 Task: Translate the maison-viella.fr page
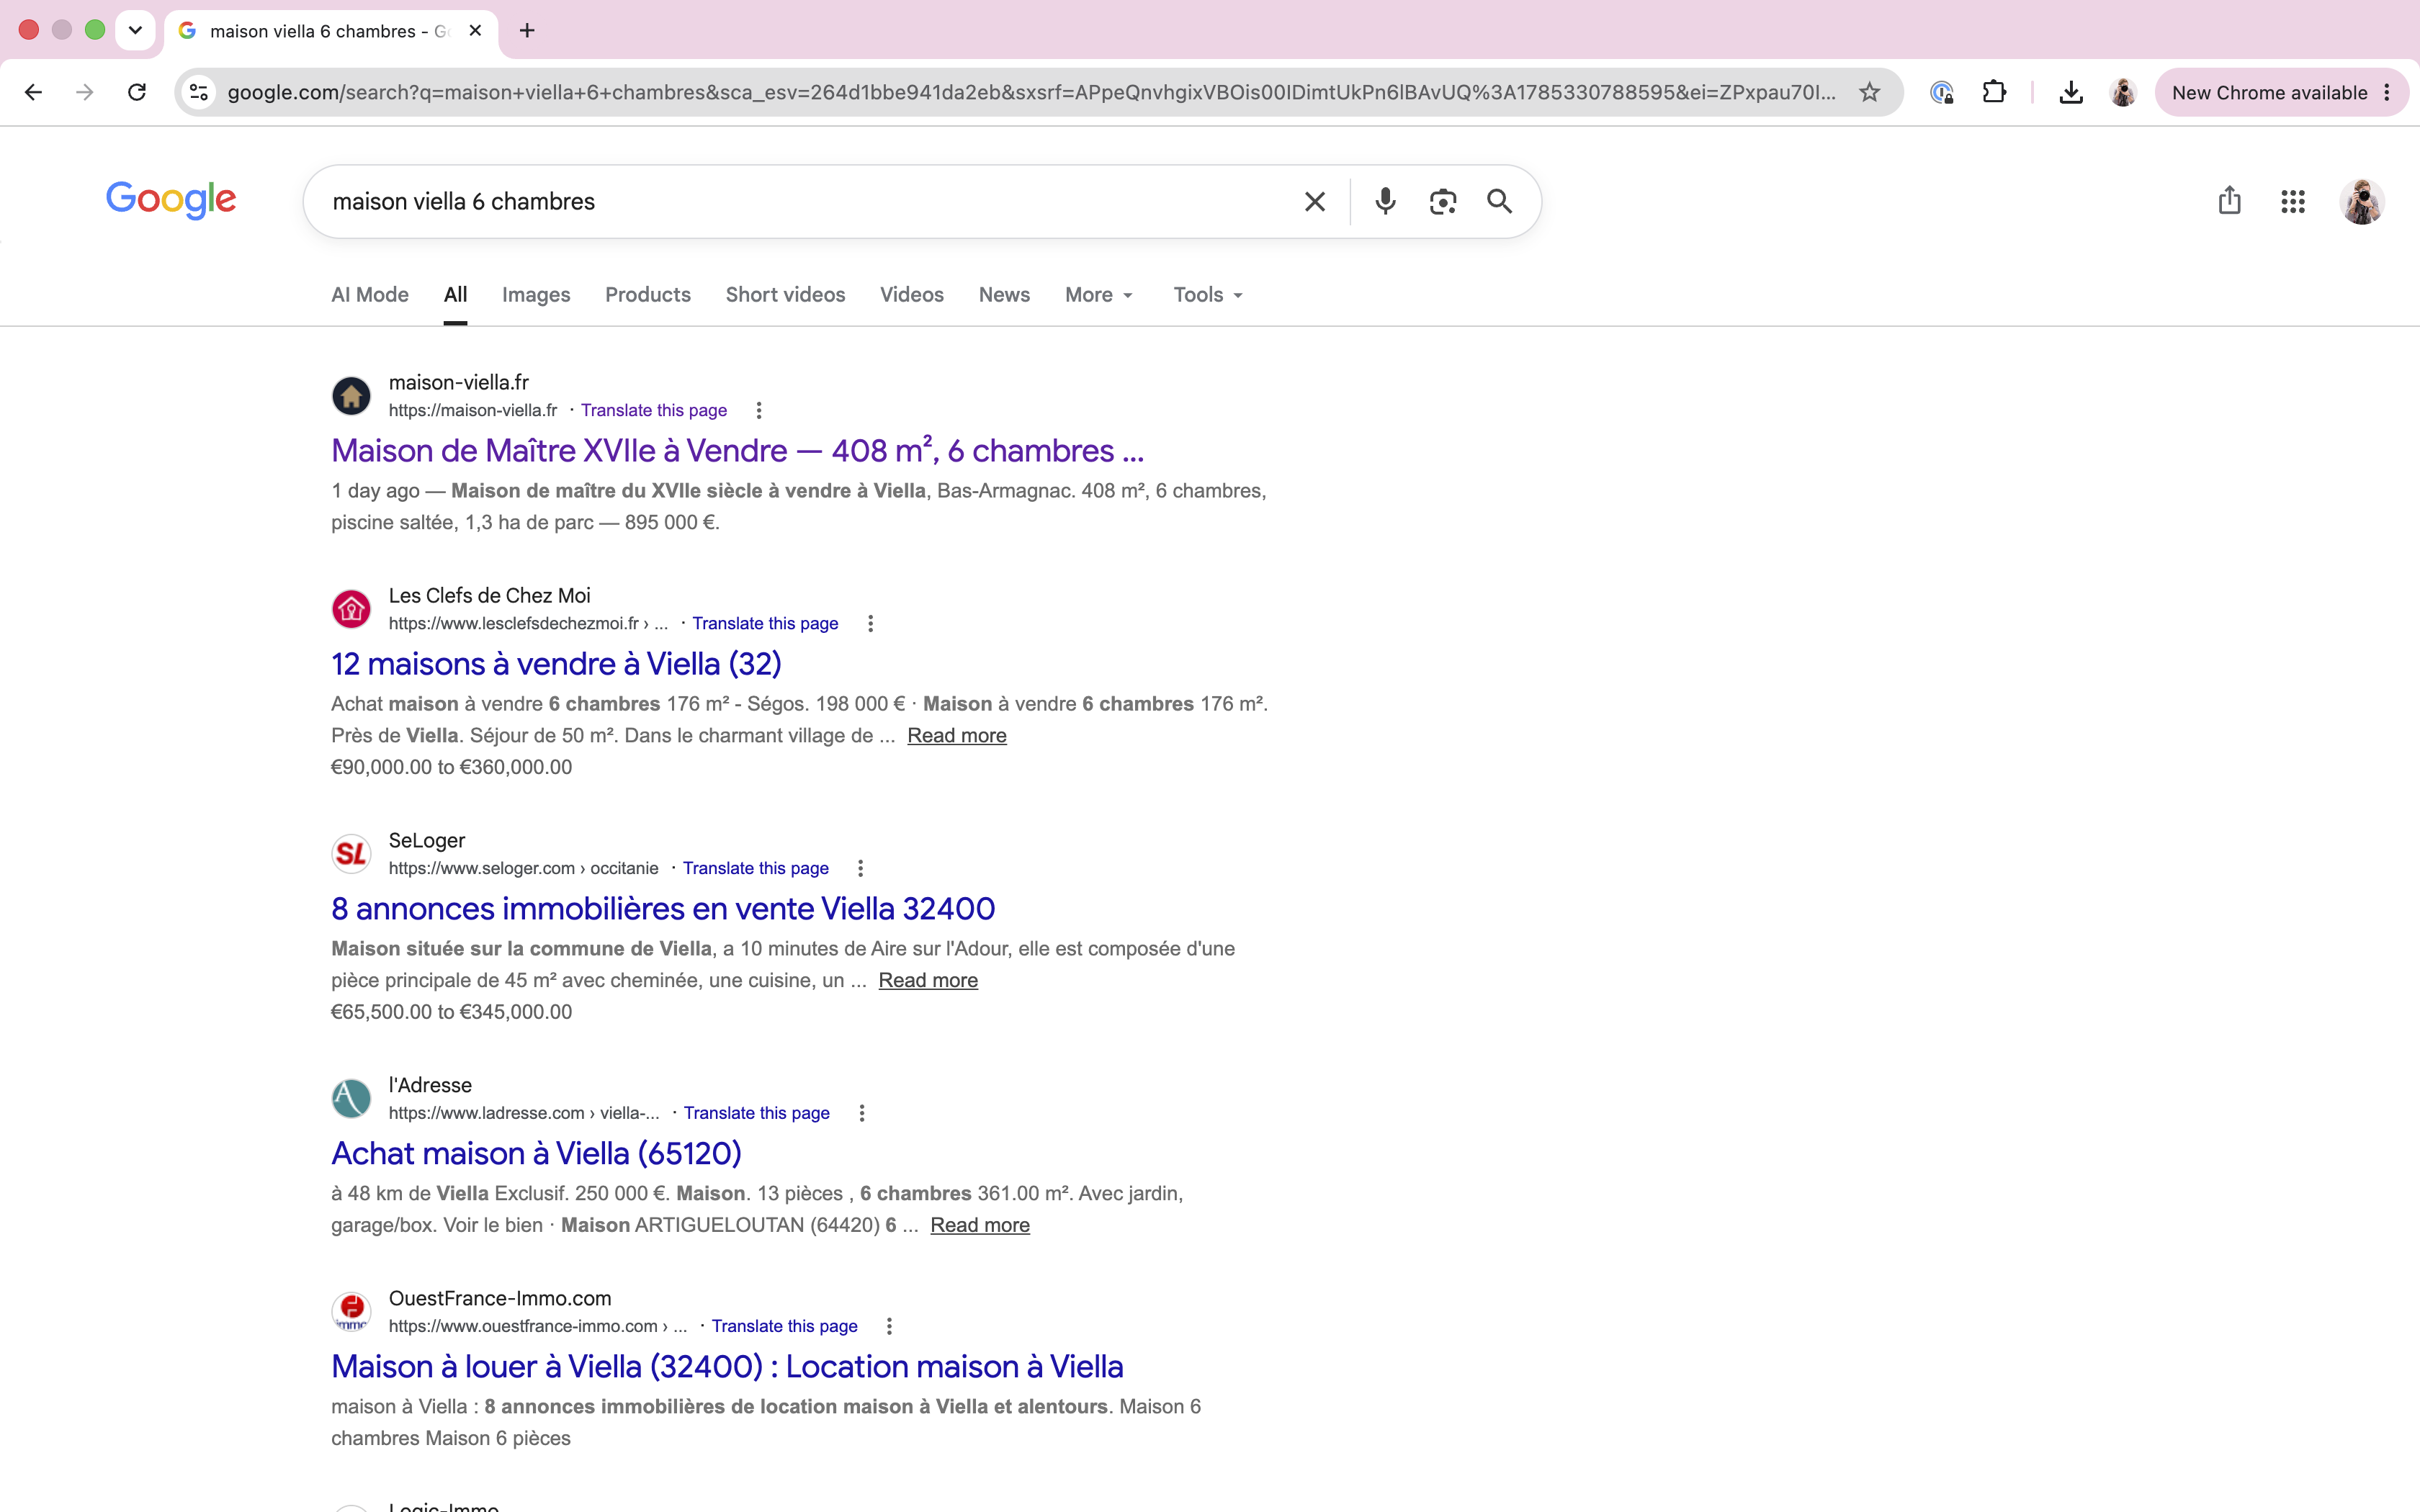tap(654, 410)
